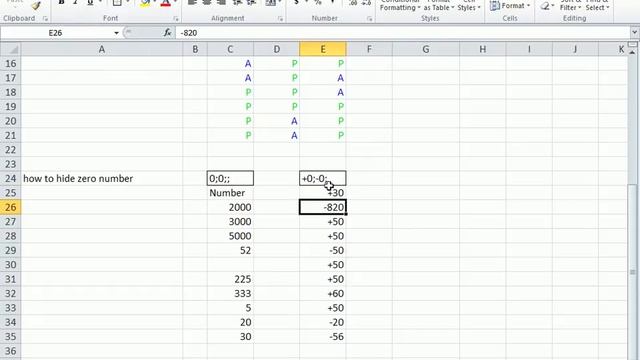Open Number group dialog launcher
This screenshot has height=360, width=640.
tap(369, 19)
